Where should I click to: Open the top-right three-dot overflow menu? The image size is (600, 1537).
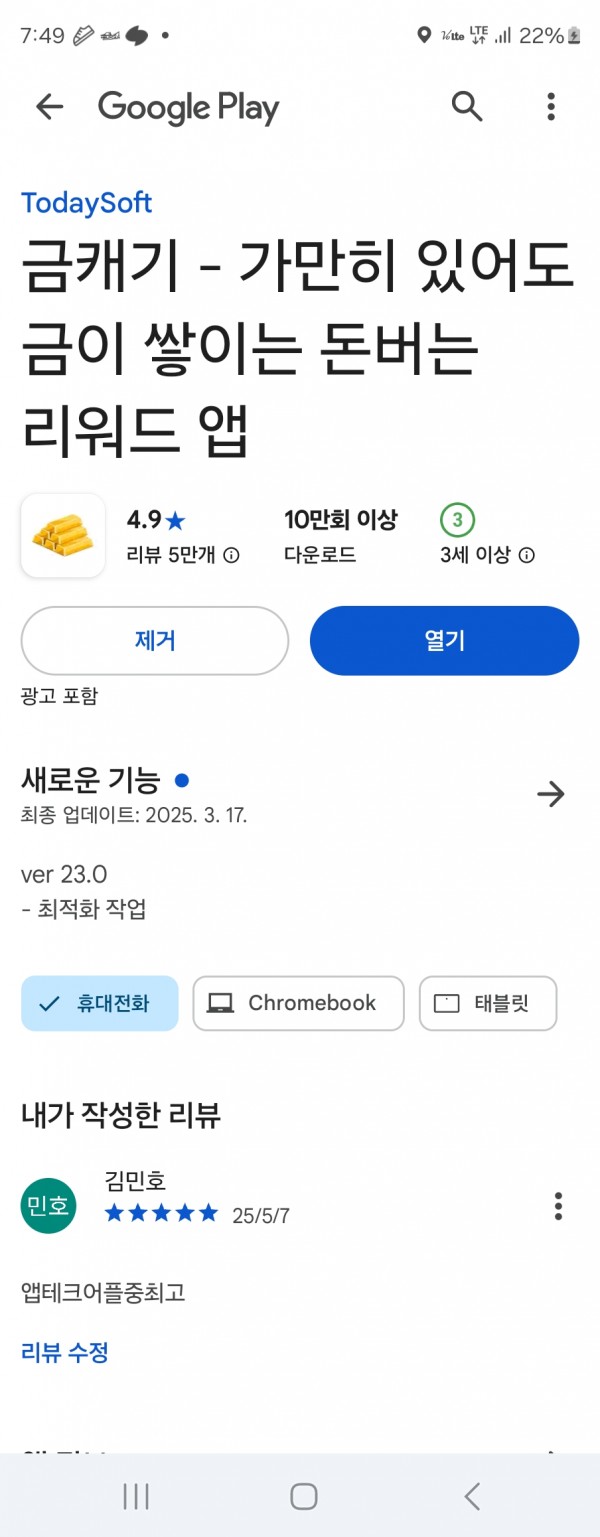pyautogui.click(x=551, y=106)
